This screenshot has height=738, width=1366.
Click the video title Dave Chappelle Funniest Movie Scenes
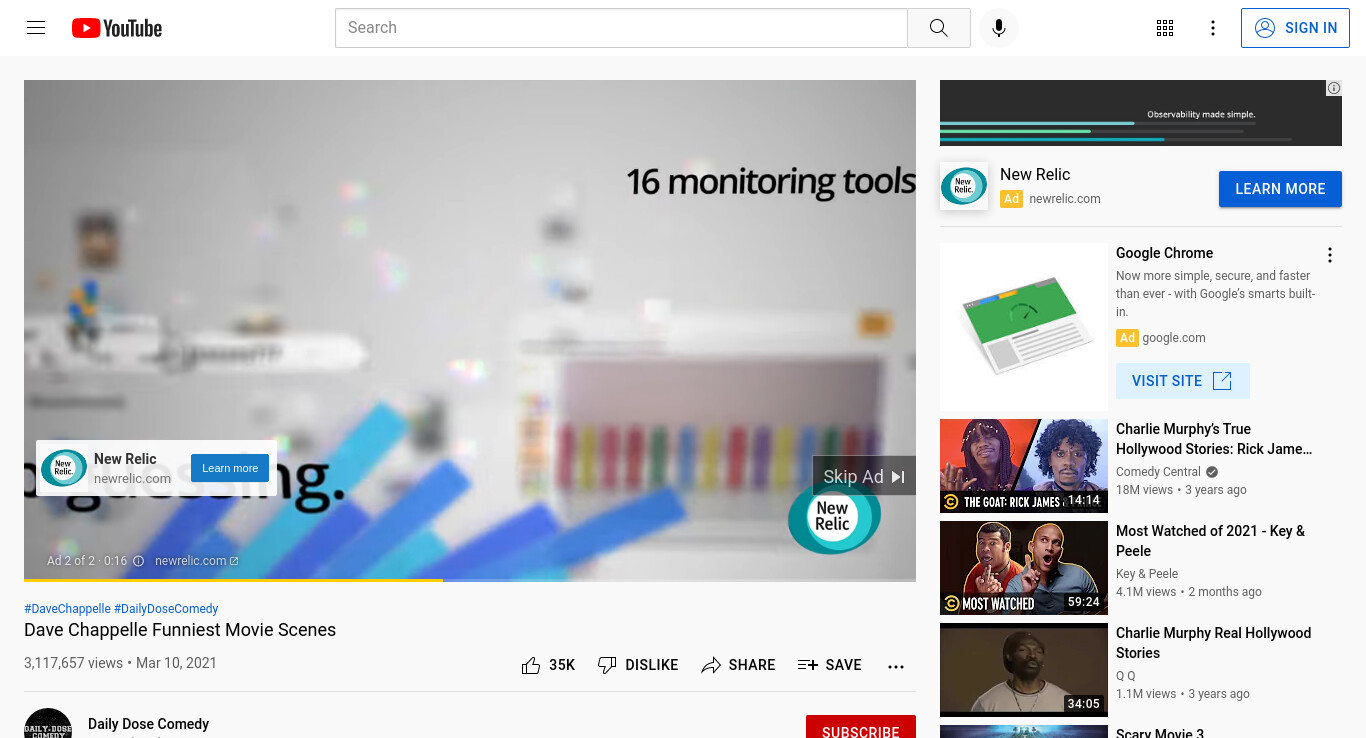(x=180, y=630)
